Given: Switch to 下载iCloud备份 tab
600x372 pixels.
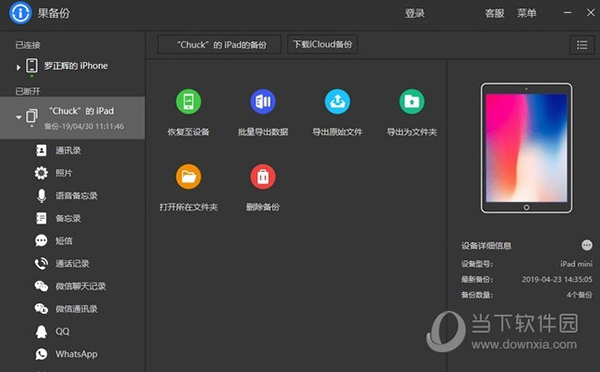Looking at the screenshot, I should point(323,44).
